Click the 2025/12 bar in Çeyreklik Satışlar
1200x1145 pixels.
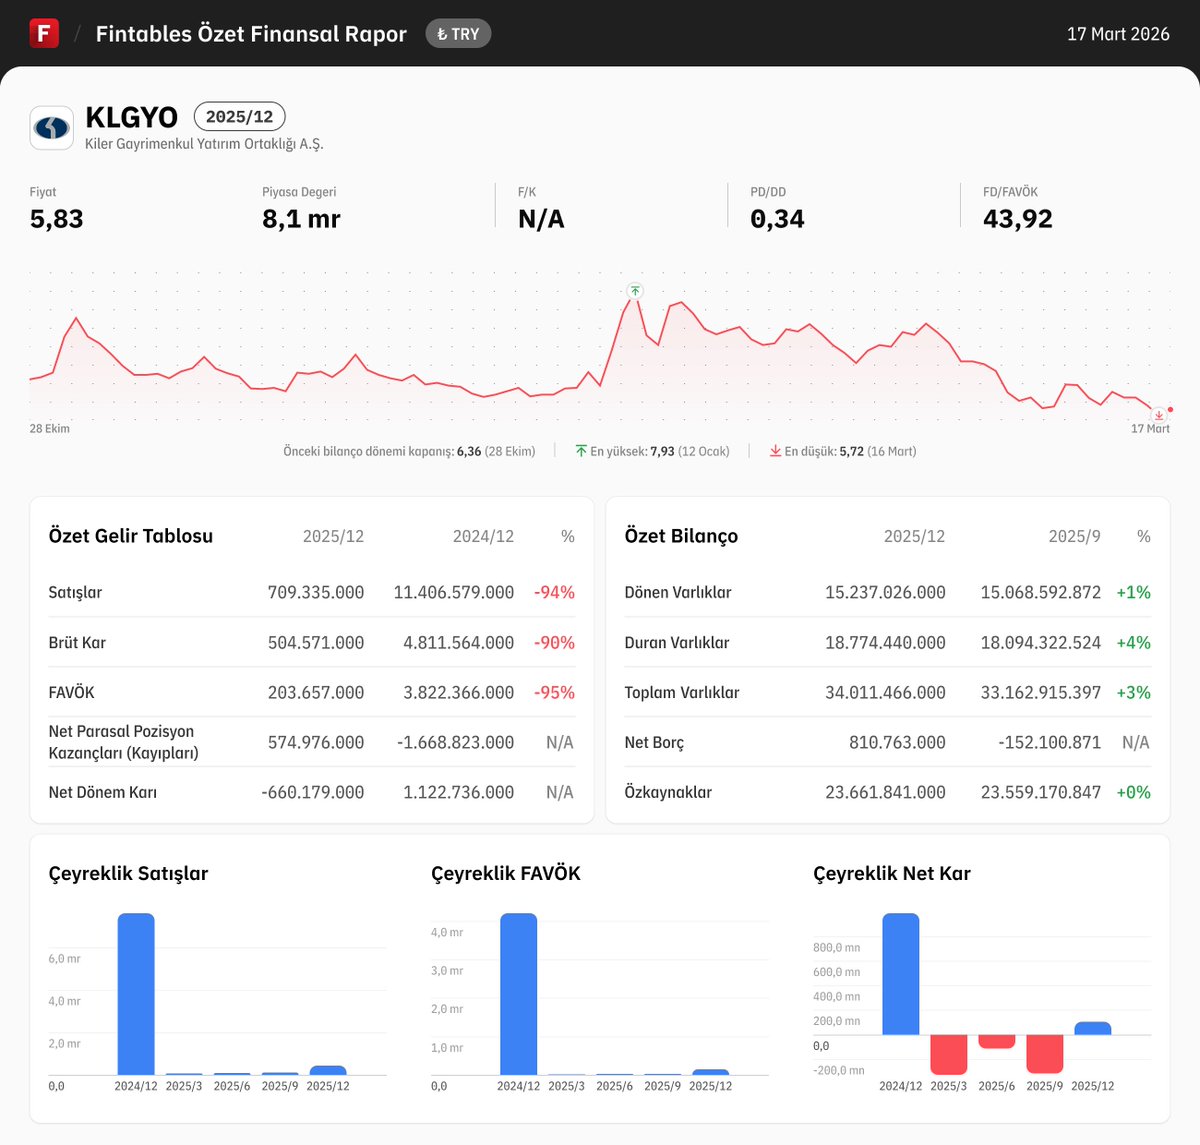pyautogui.click(x=328, y=1070)
